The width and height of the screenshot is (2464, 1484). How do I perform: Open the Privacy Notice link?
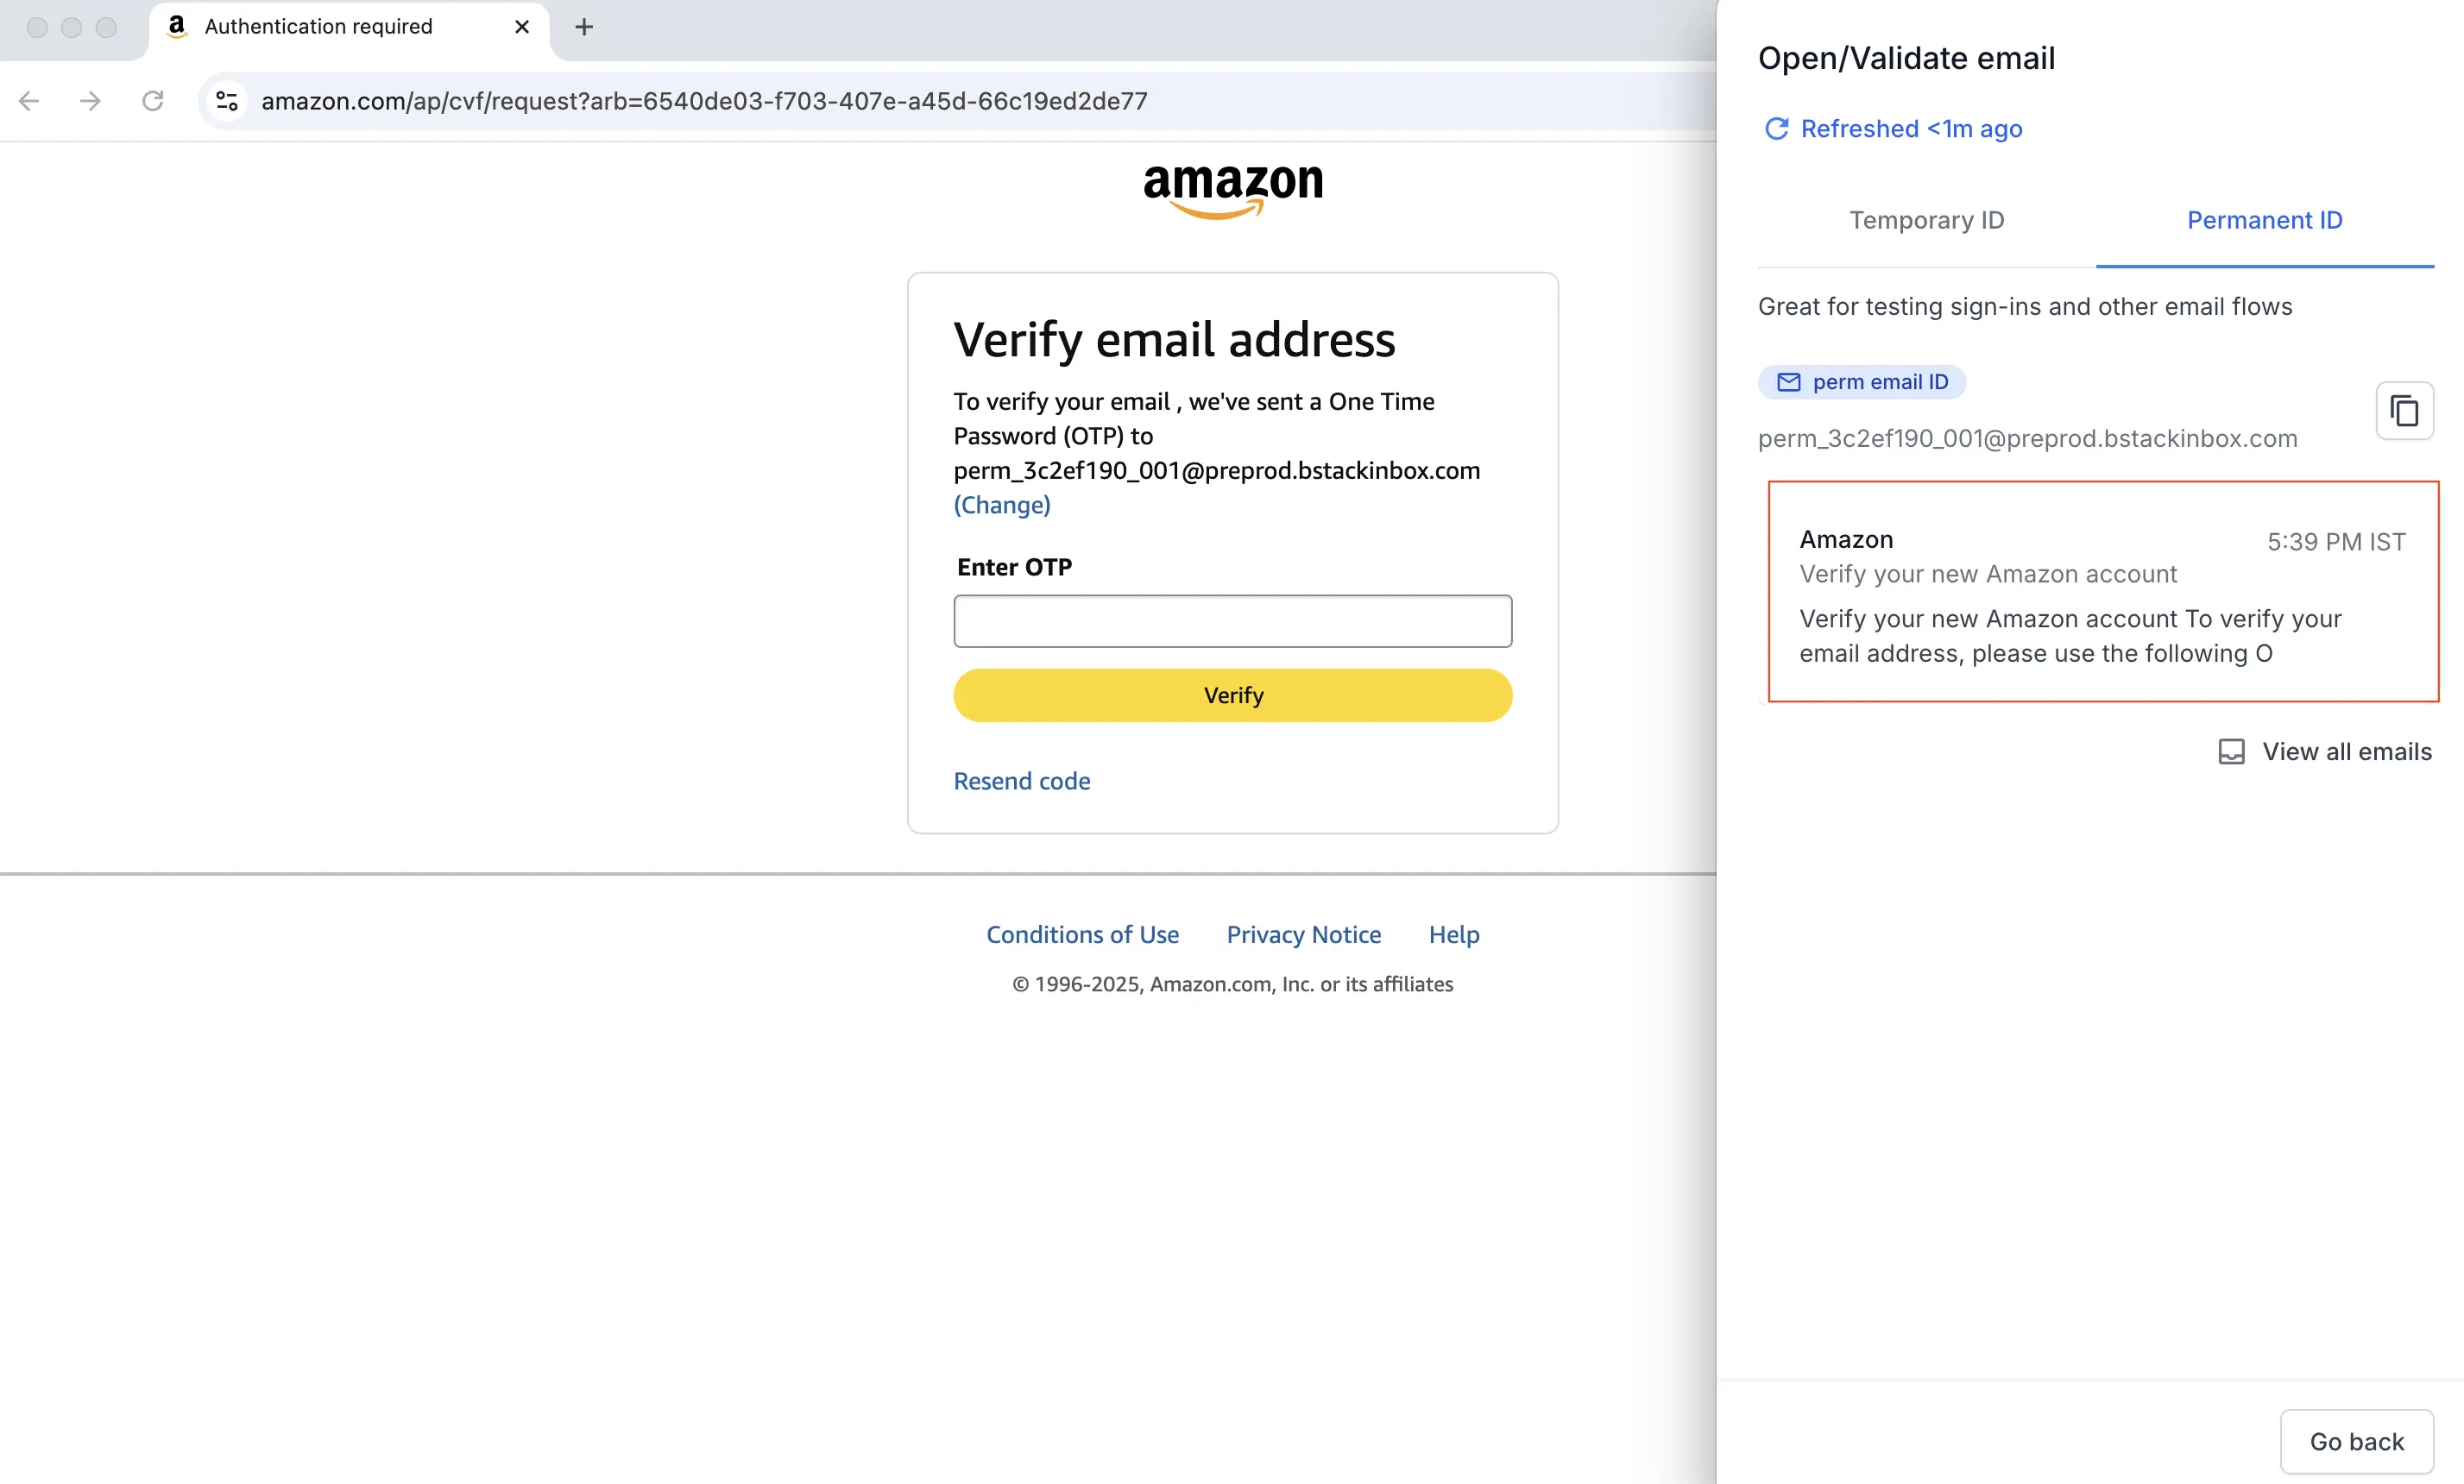point(1303,934)
